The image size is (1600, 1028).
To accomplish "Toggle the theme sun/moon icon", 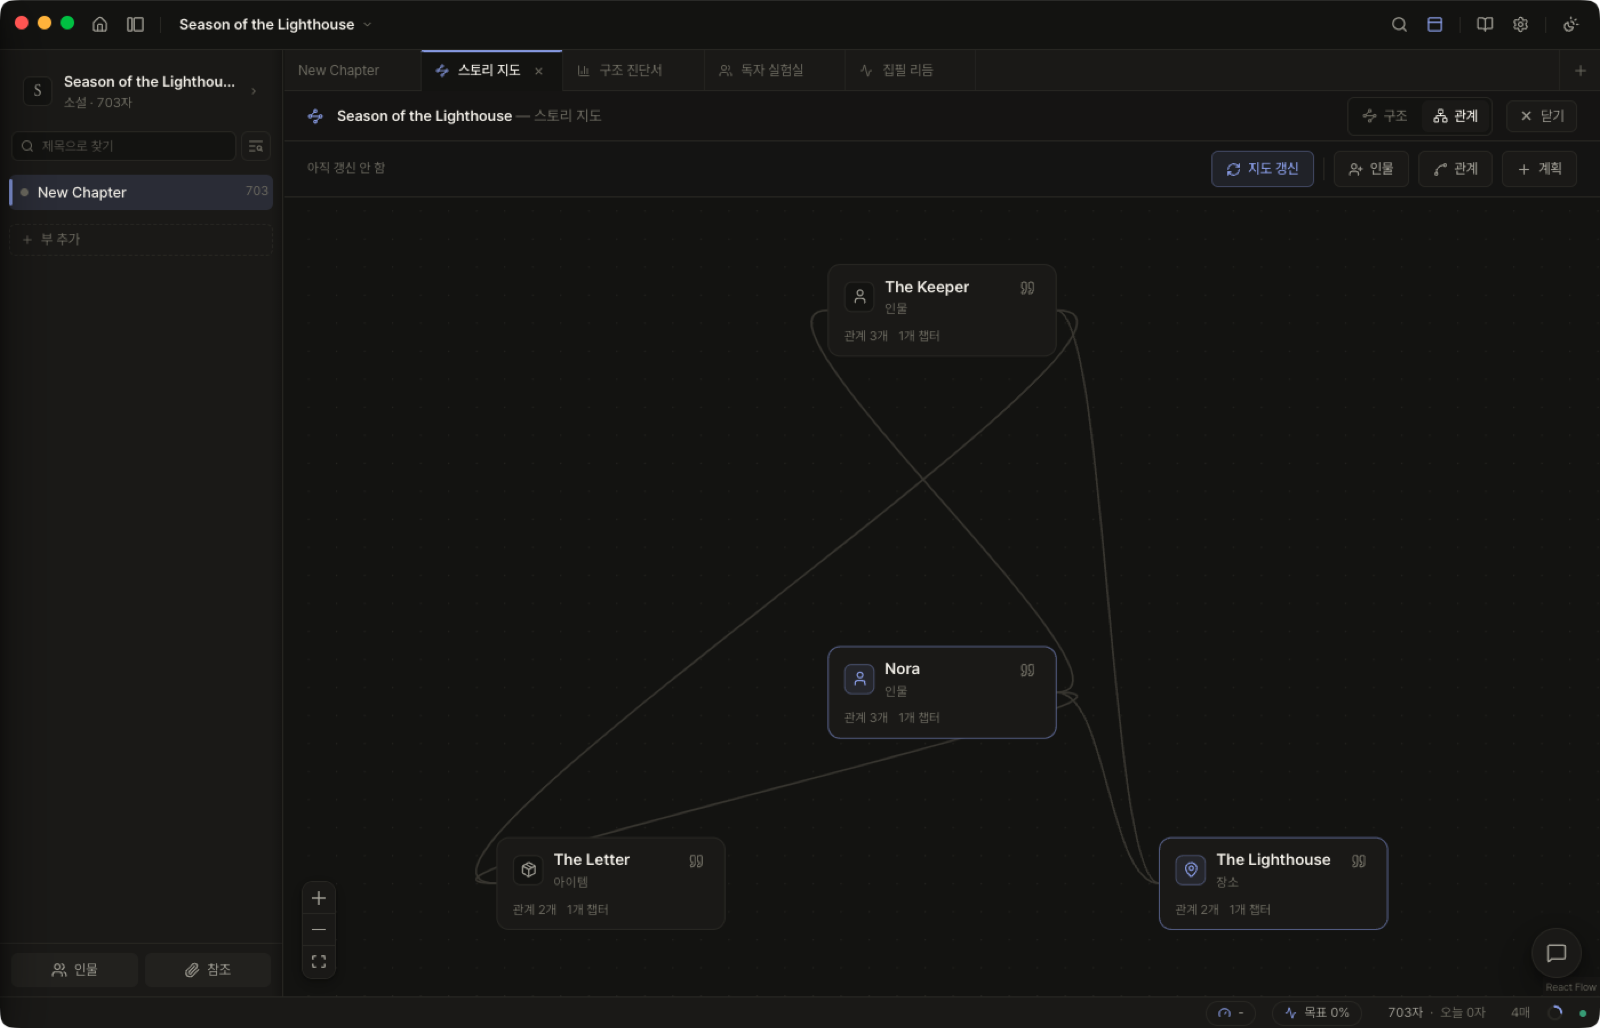I will (x=1571, y=24).
